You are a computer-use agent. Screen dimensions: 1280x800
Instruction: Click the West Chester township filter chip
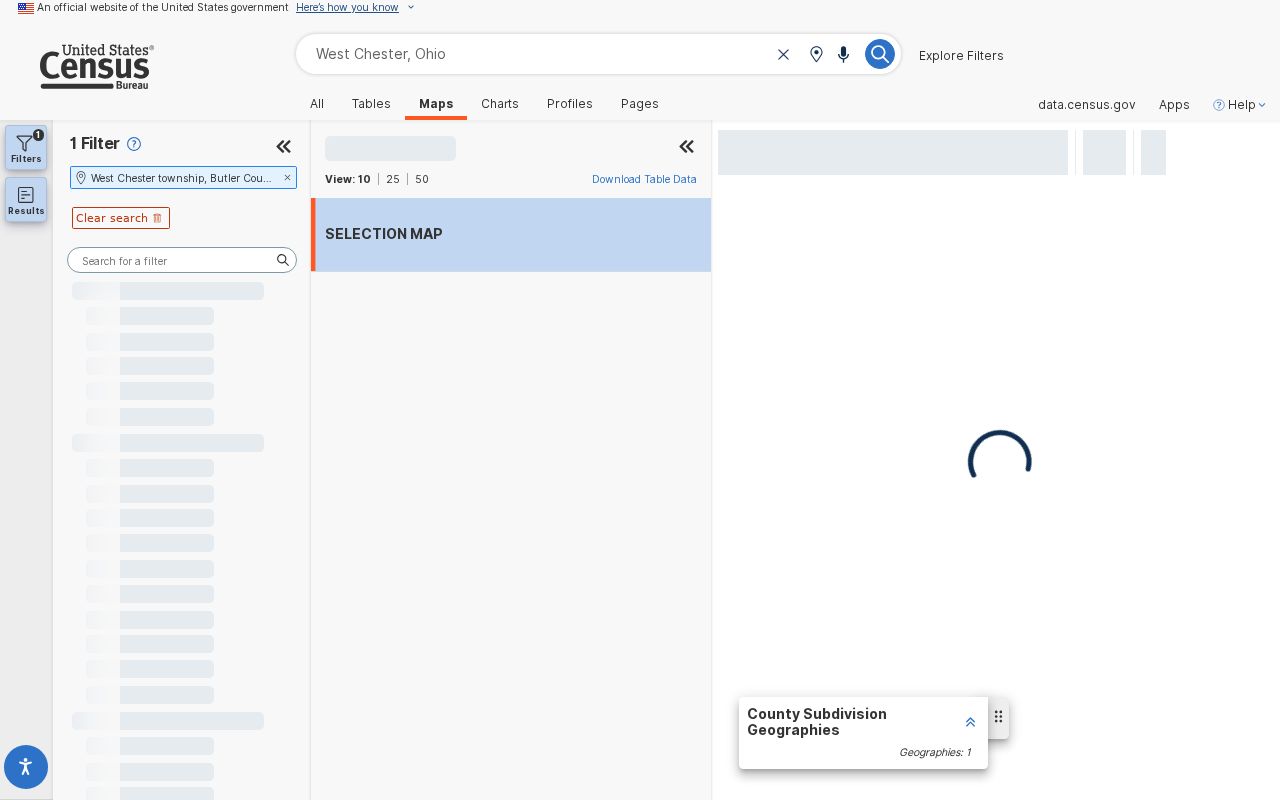pyautogui.click(x=183, y=178)
